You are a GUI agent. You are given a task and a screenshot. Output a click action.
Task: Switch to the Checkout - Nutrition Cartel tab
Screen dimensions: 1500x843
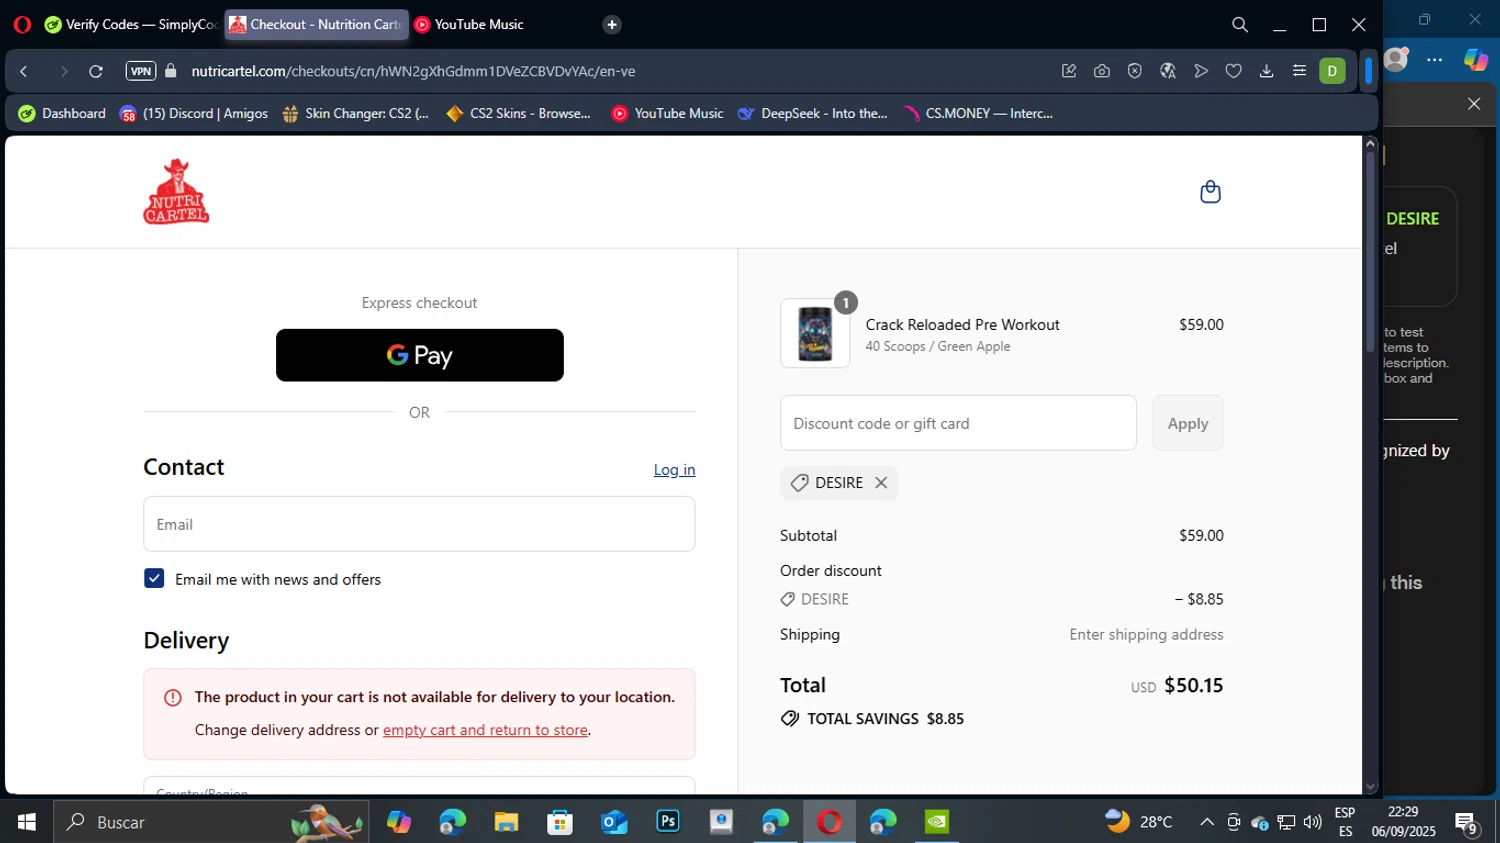[x=316, y=25]
